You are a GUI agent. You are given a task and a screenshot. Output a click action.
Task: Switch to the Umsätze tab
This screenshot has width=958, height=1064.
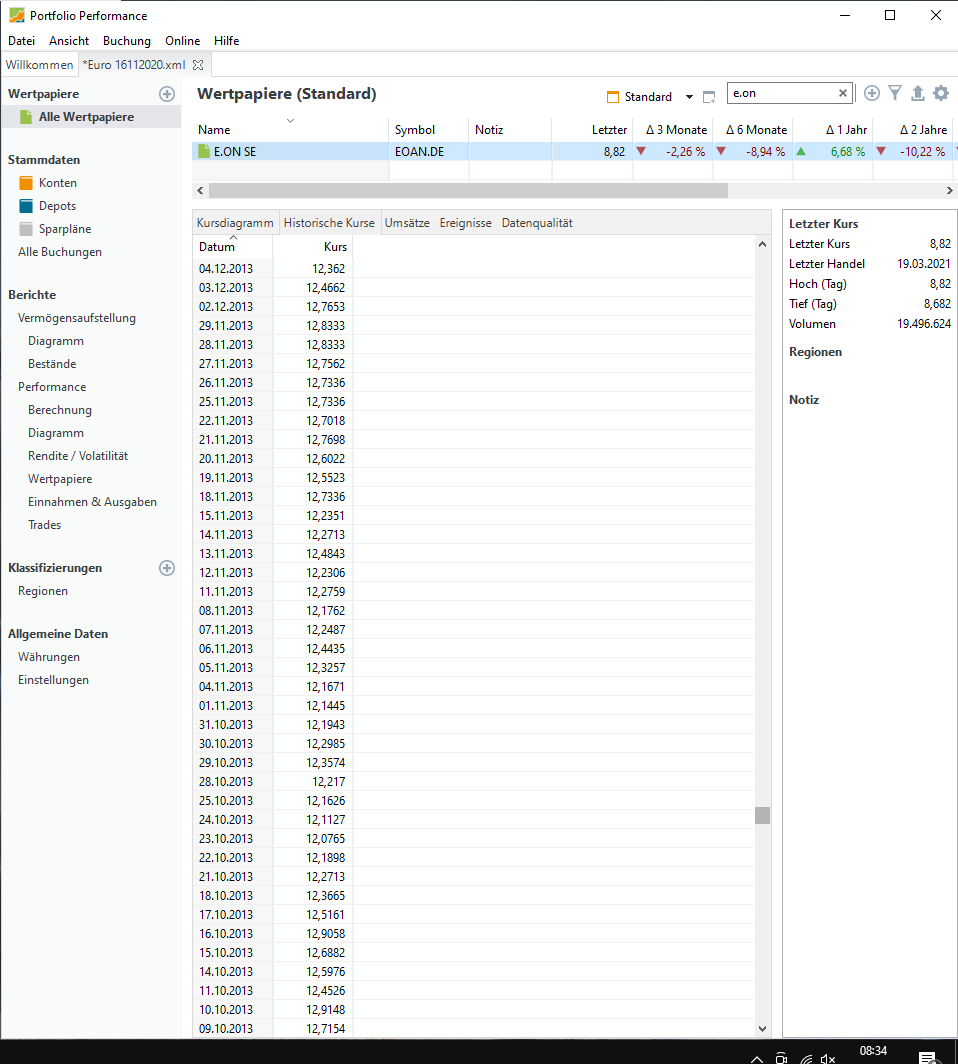407,223
